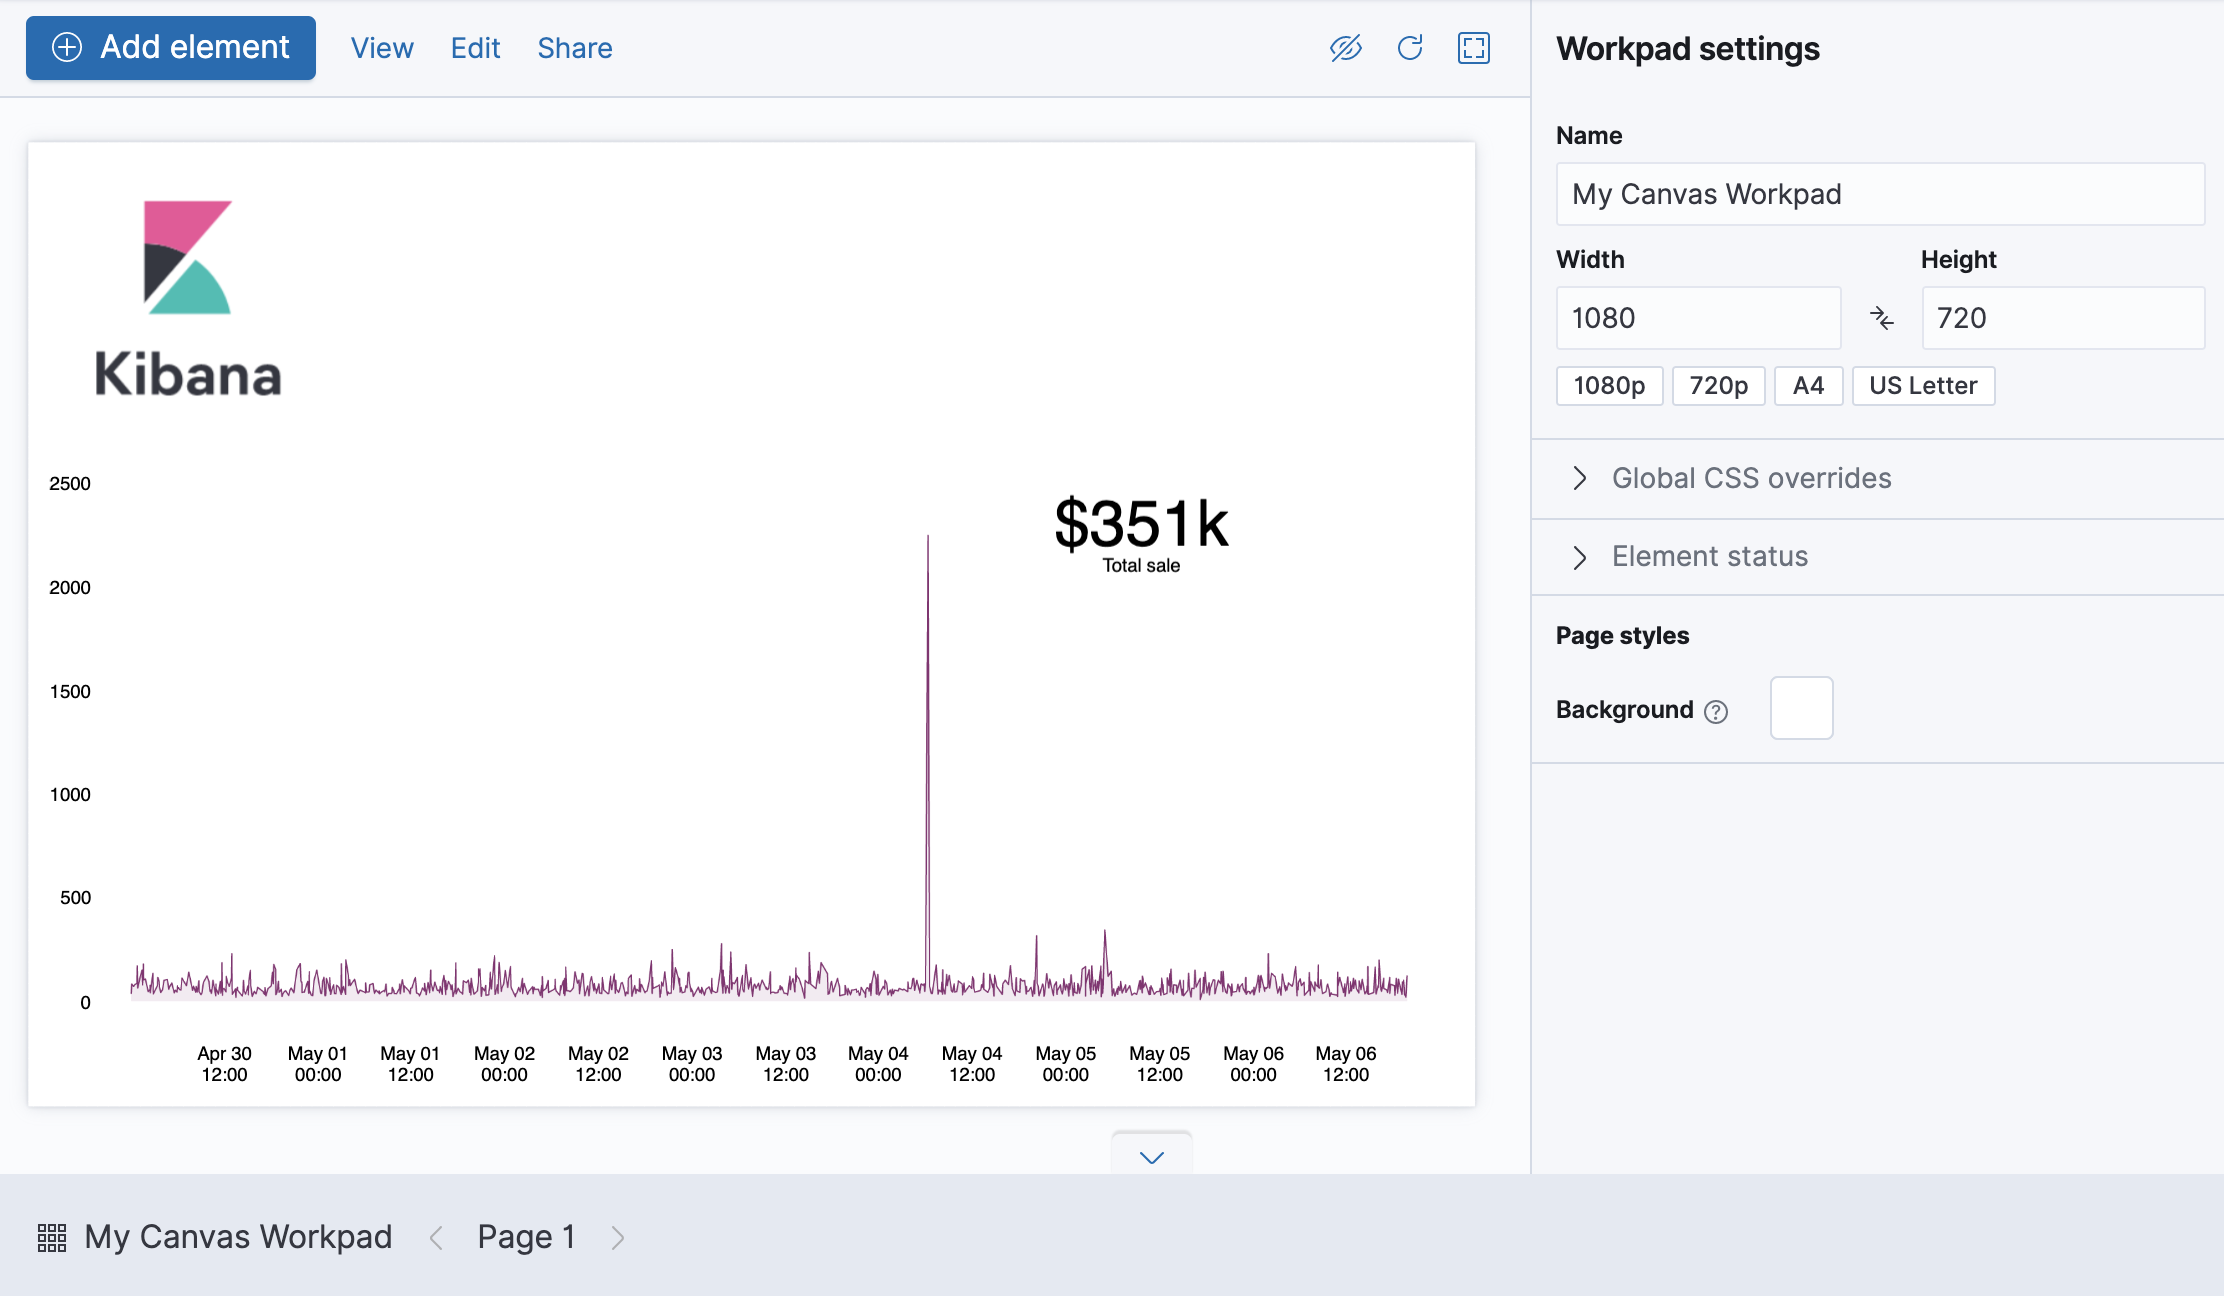Click the plus icon on Add element
Image resolution: width=2224 pixels, height=1296 pixels.
pyautogui.click(x=68, y=47)
